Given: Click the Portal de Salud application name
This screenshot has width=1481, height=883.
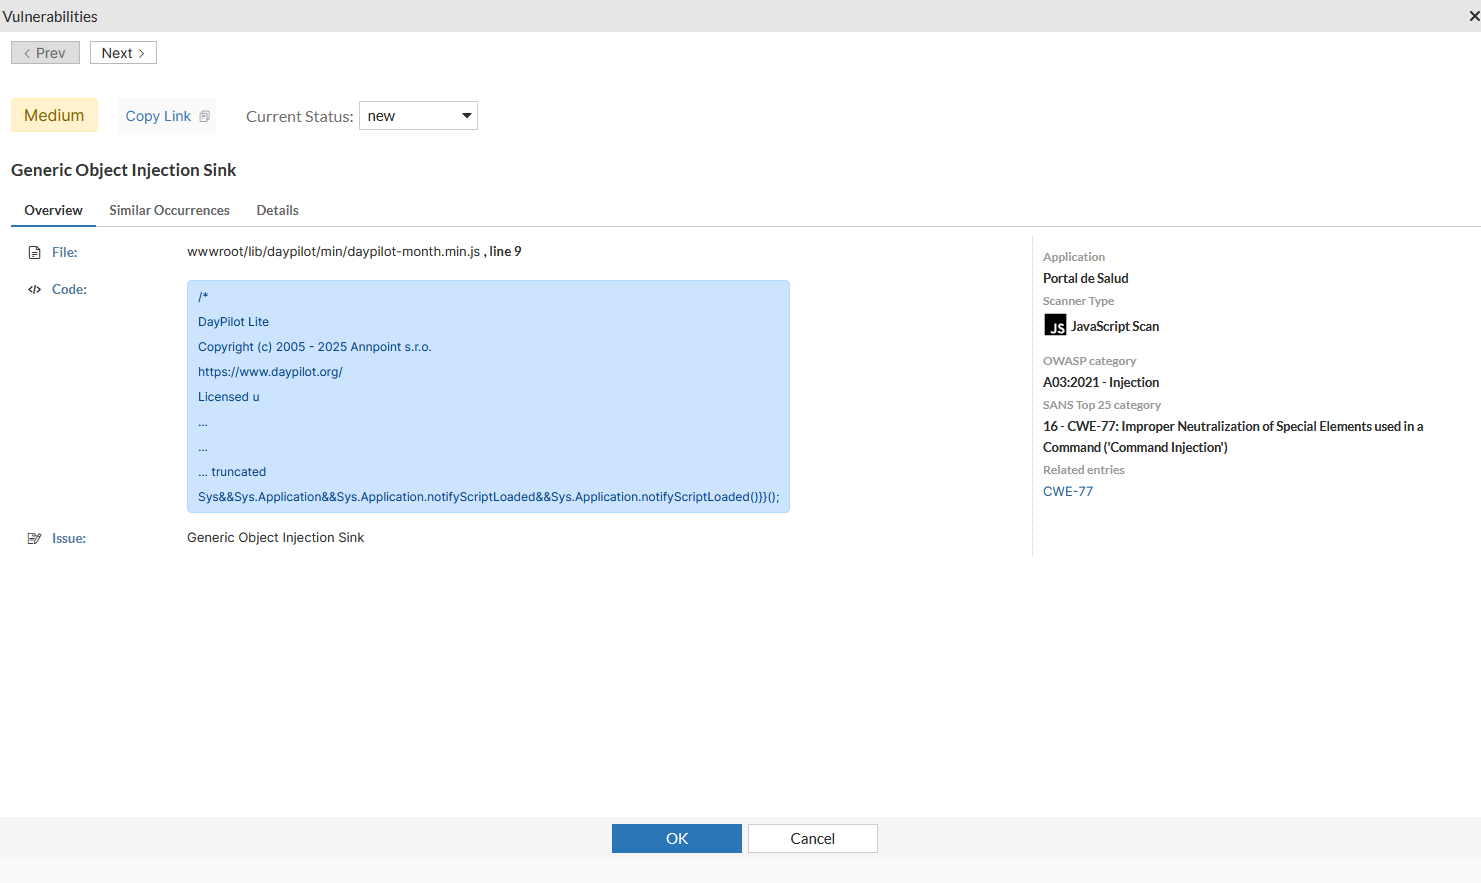Looking at the screenshot, I should tap(1086, 279).
